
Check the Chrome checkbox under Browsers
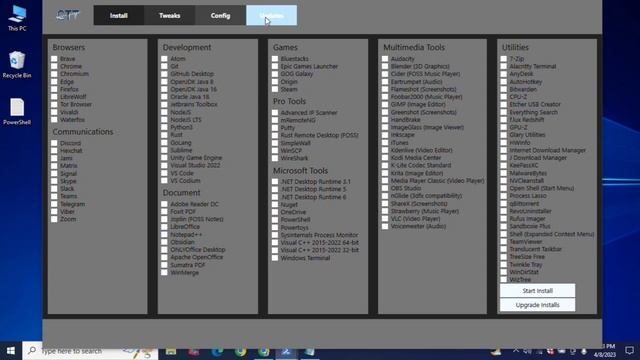tap(54, 66)
